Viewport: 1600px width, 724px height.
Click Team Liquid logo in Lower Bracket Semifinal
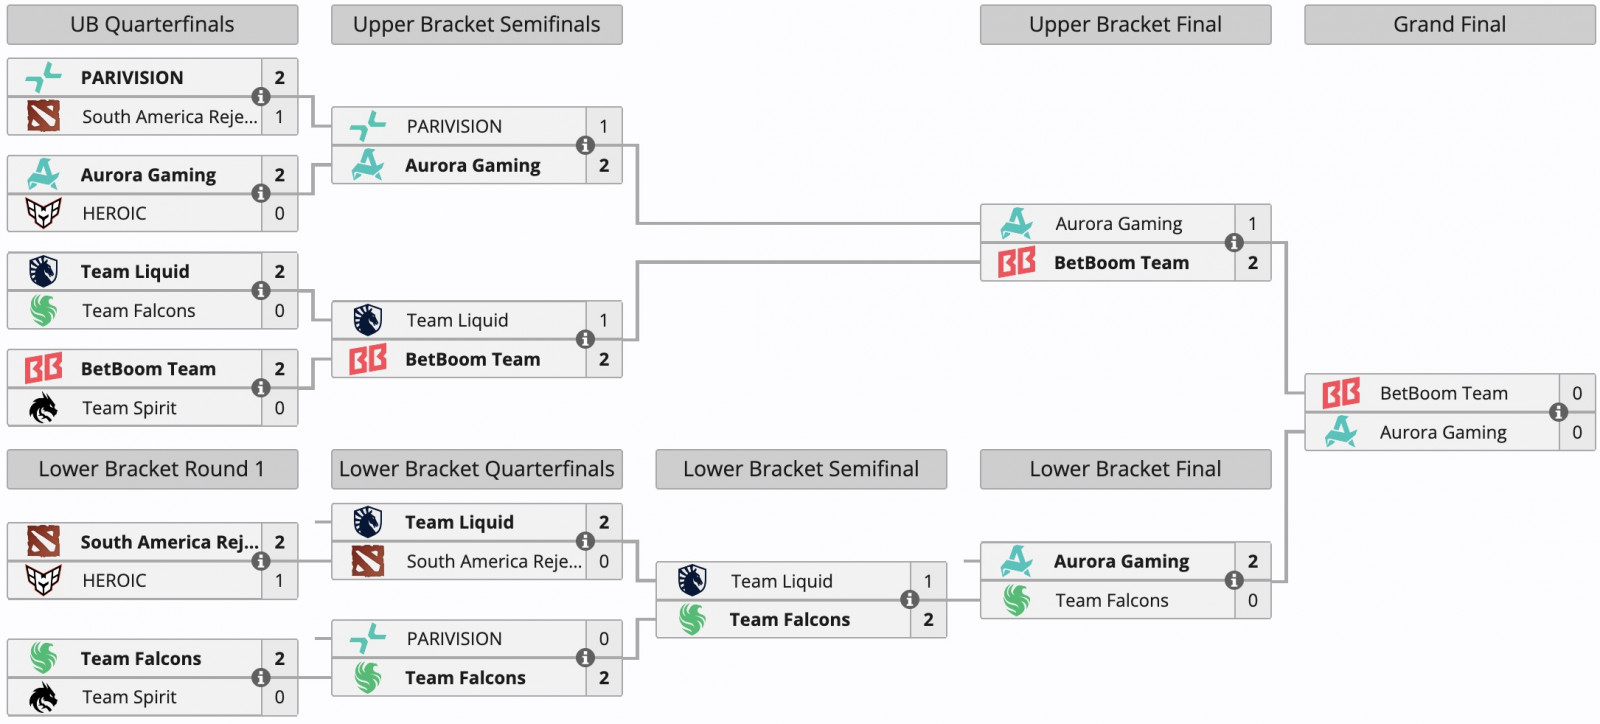(692, 581)
